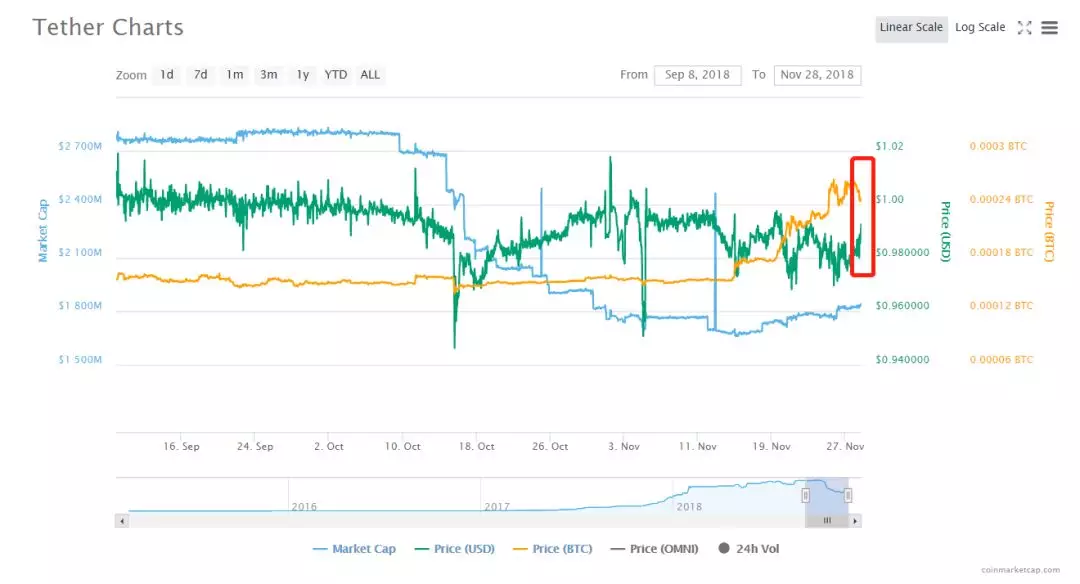Image resolution: width=1080 pixels, height=584 pixels.
Task: Set zoom range to 7d
Action: (x=200, y=74)
